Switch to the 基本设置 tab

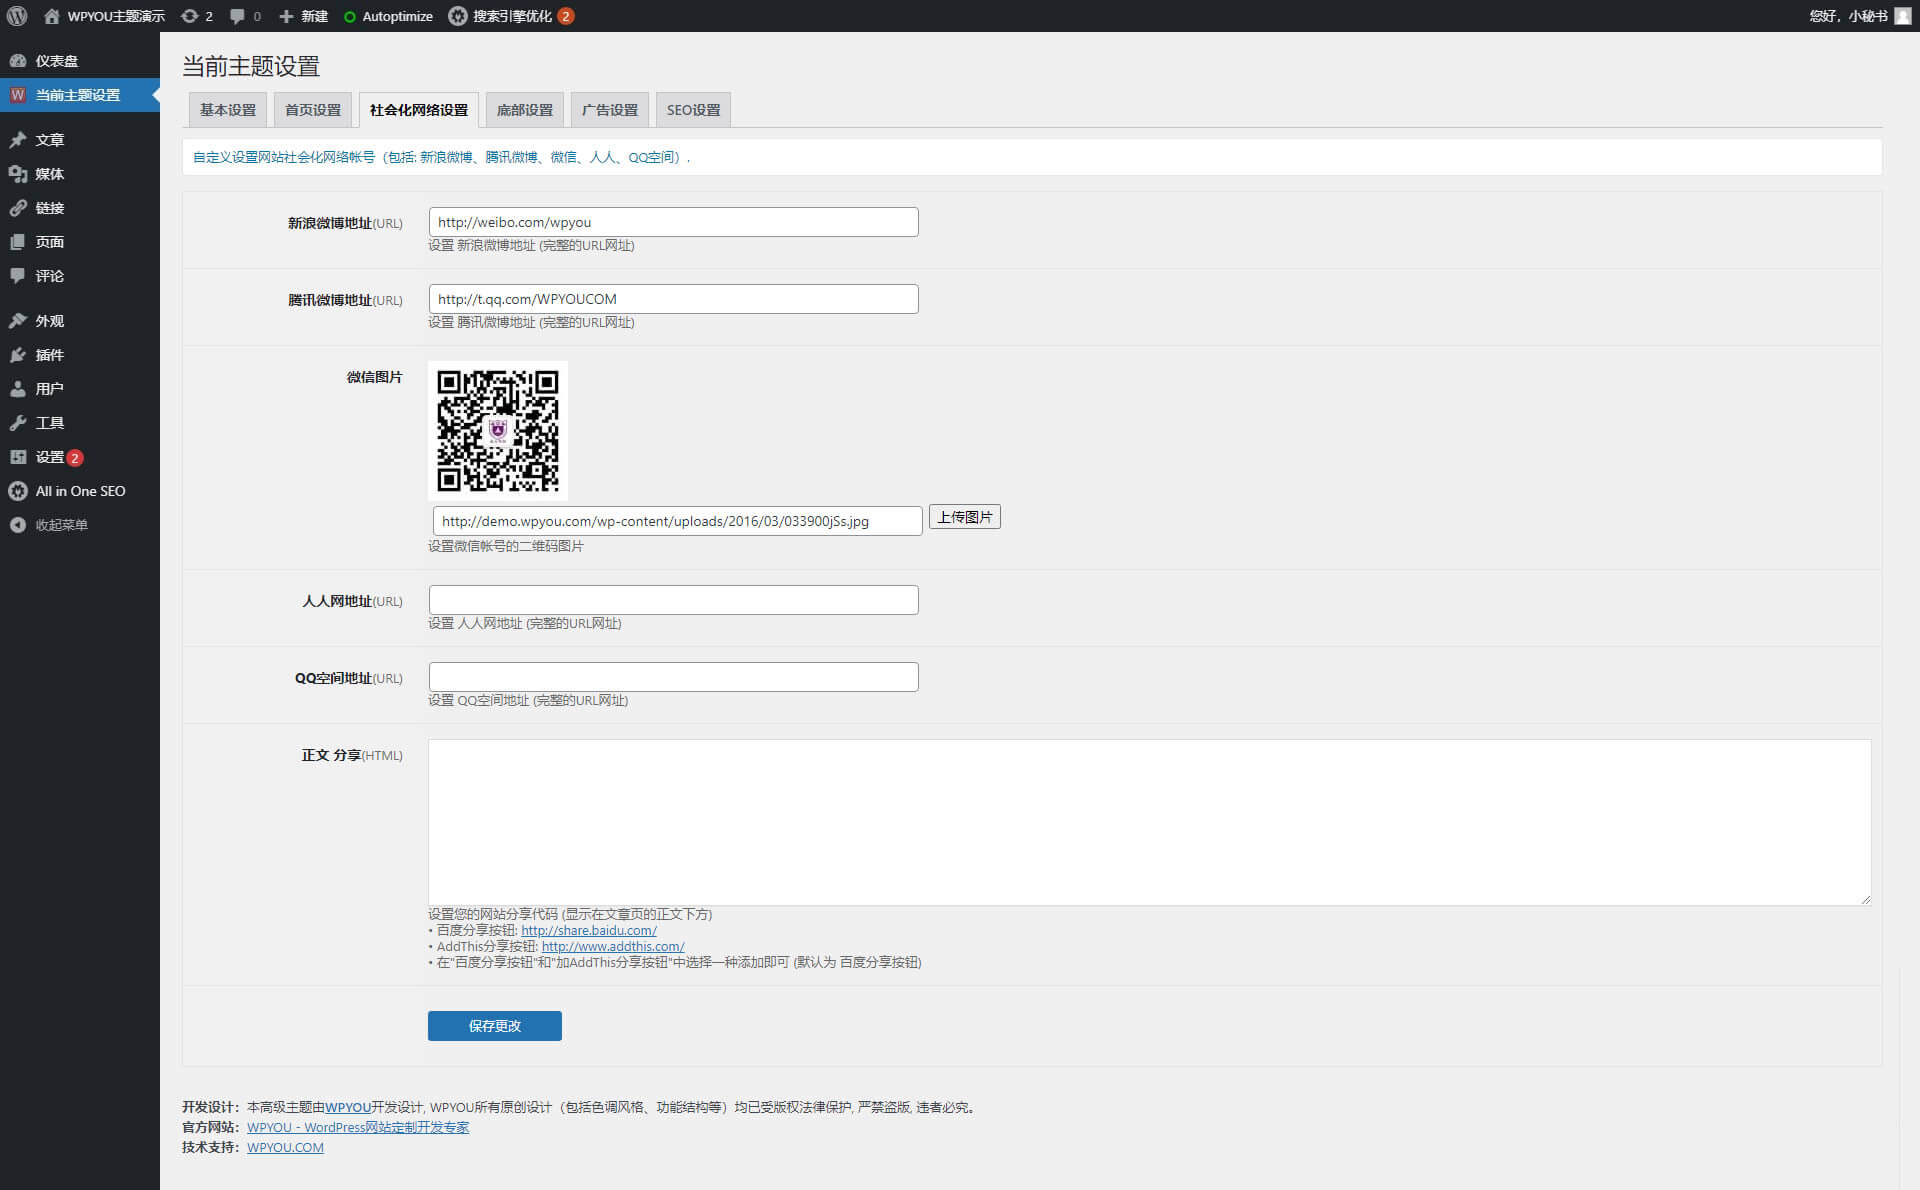(228, 110)
